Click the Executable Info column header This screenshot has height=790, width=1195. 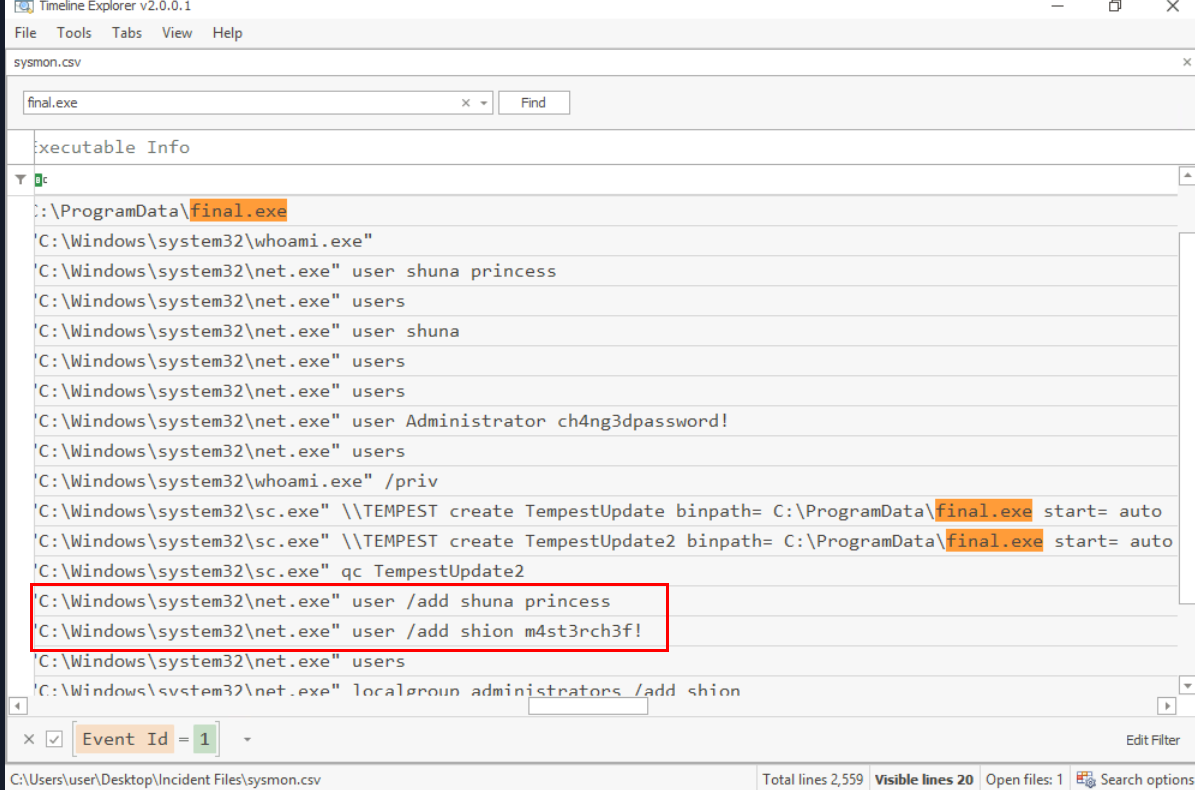(x=111, y=147)
